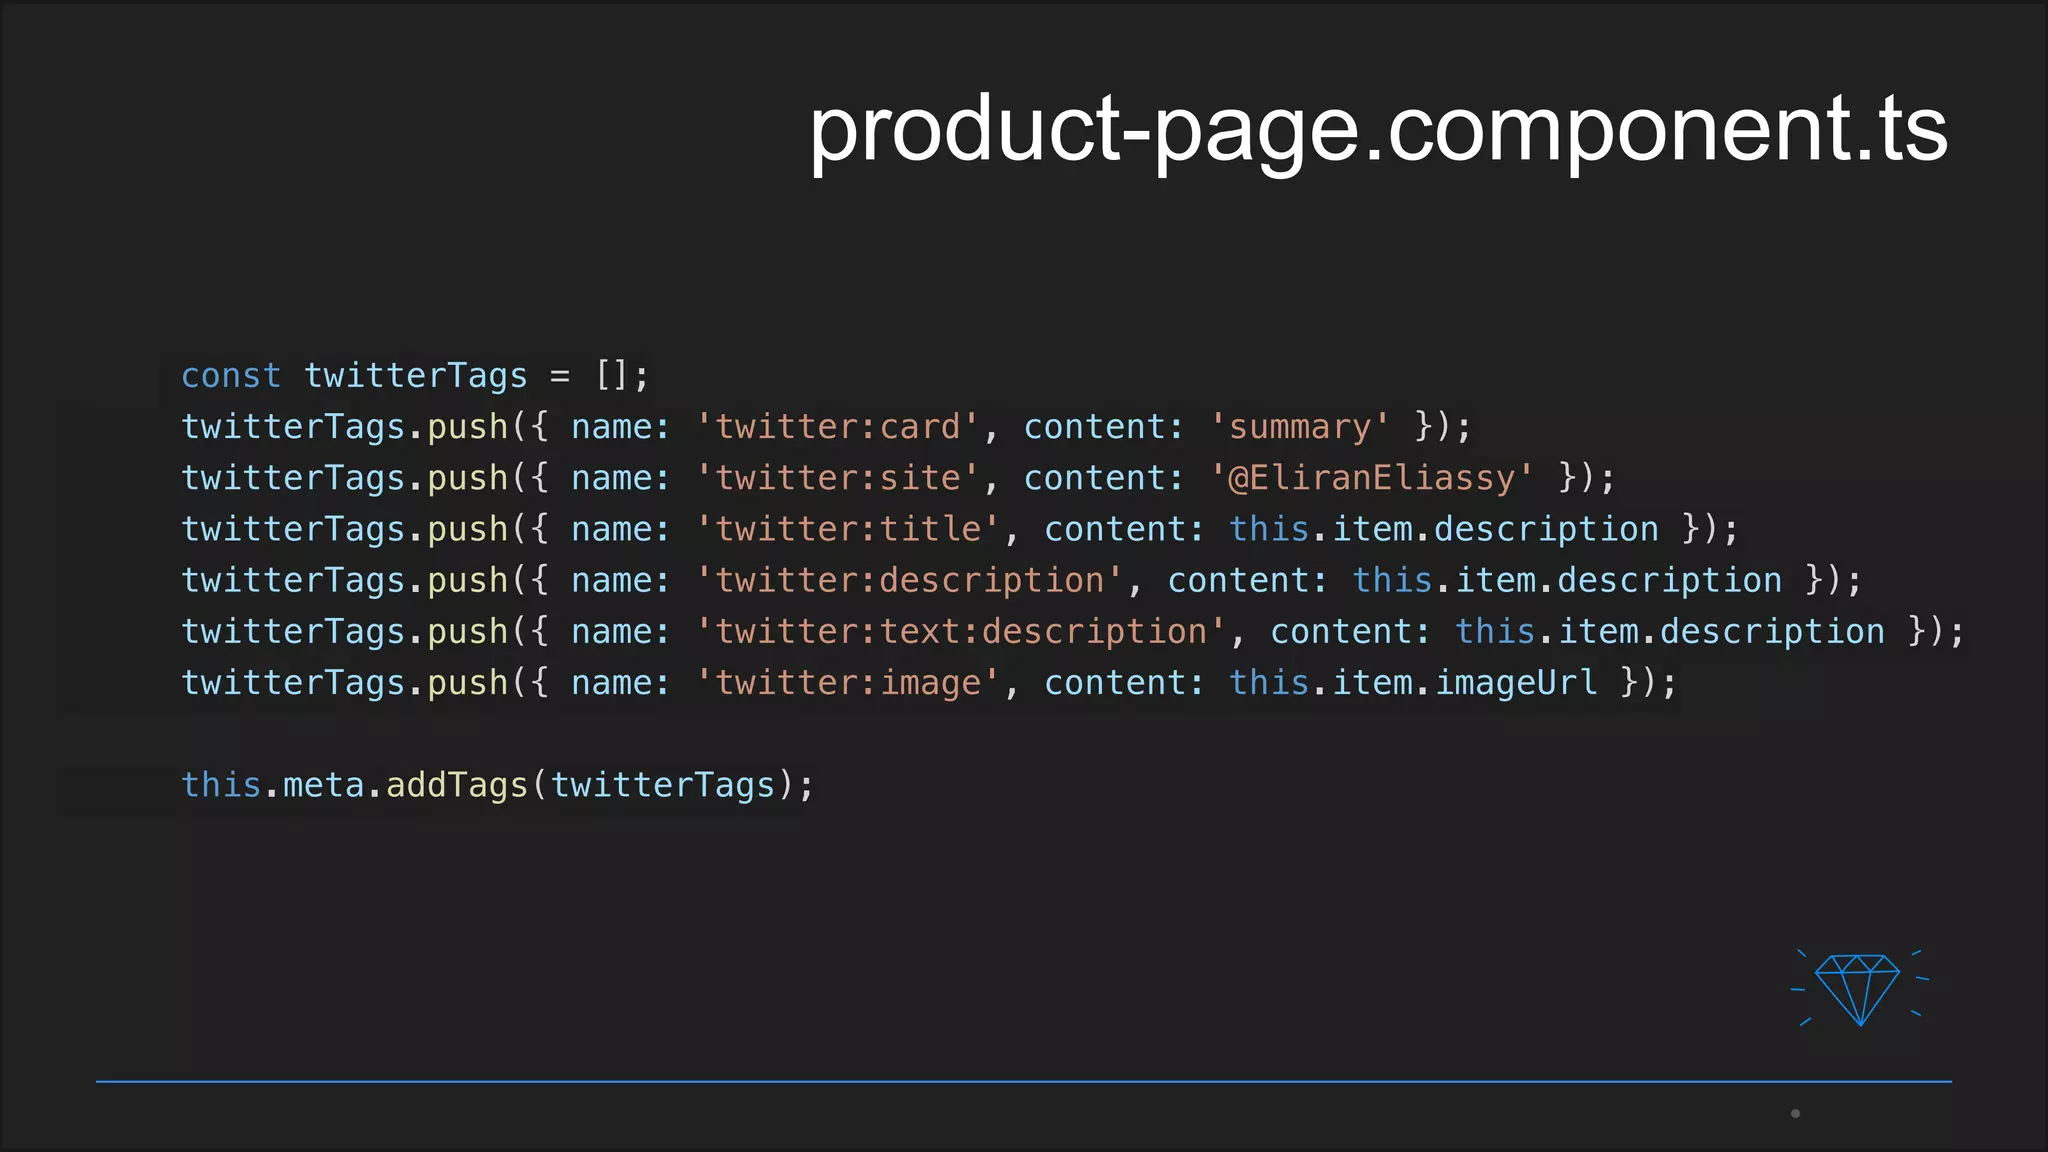The image size is (2048, 1152).
Task: Click 'push' on the twitter:card line
Action: point(468,427)
